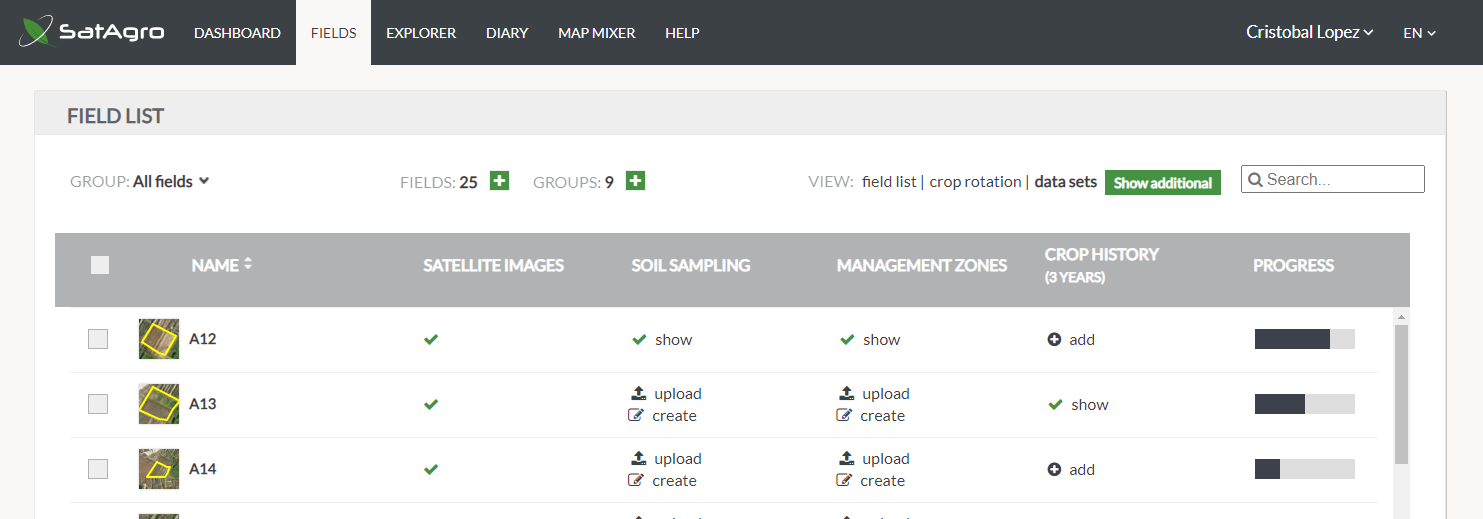
Task: Click A14 crop history plus icon
Action: tap(1054, 470)
